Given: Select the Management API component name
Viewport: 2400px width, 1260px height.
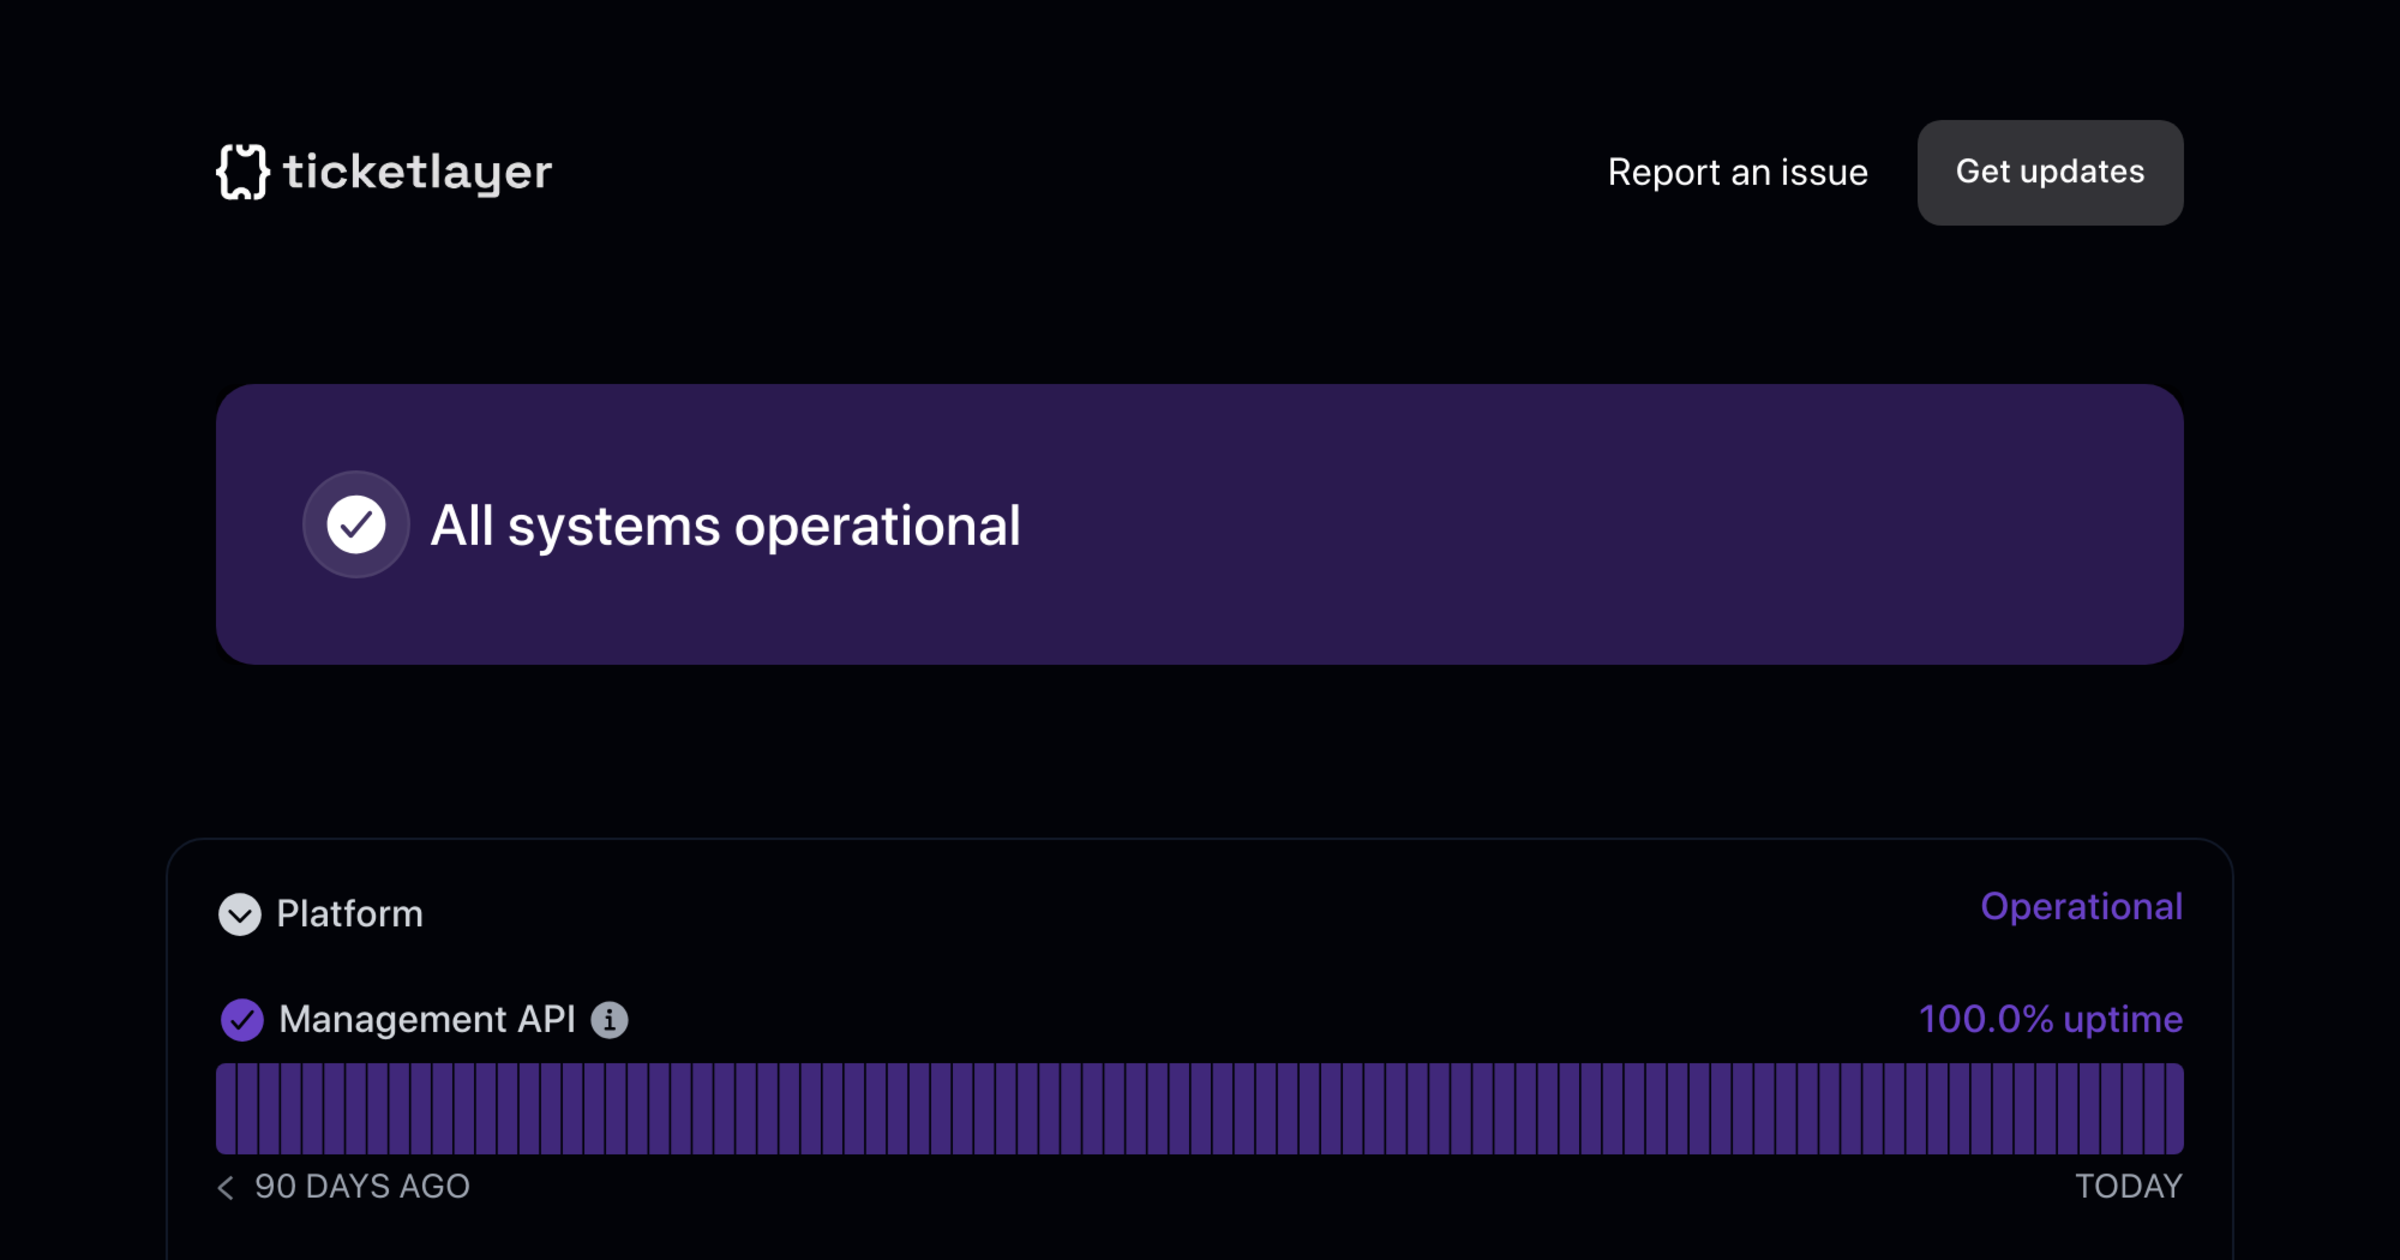Looking at the screenshot, I should click(427, 1020).
